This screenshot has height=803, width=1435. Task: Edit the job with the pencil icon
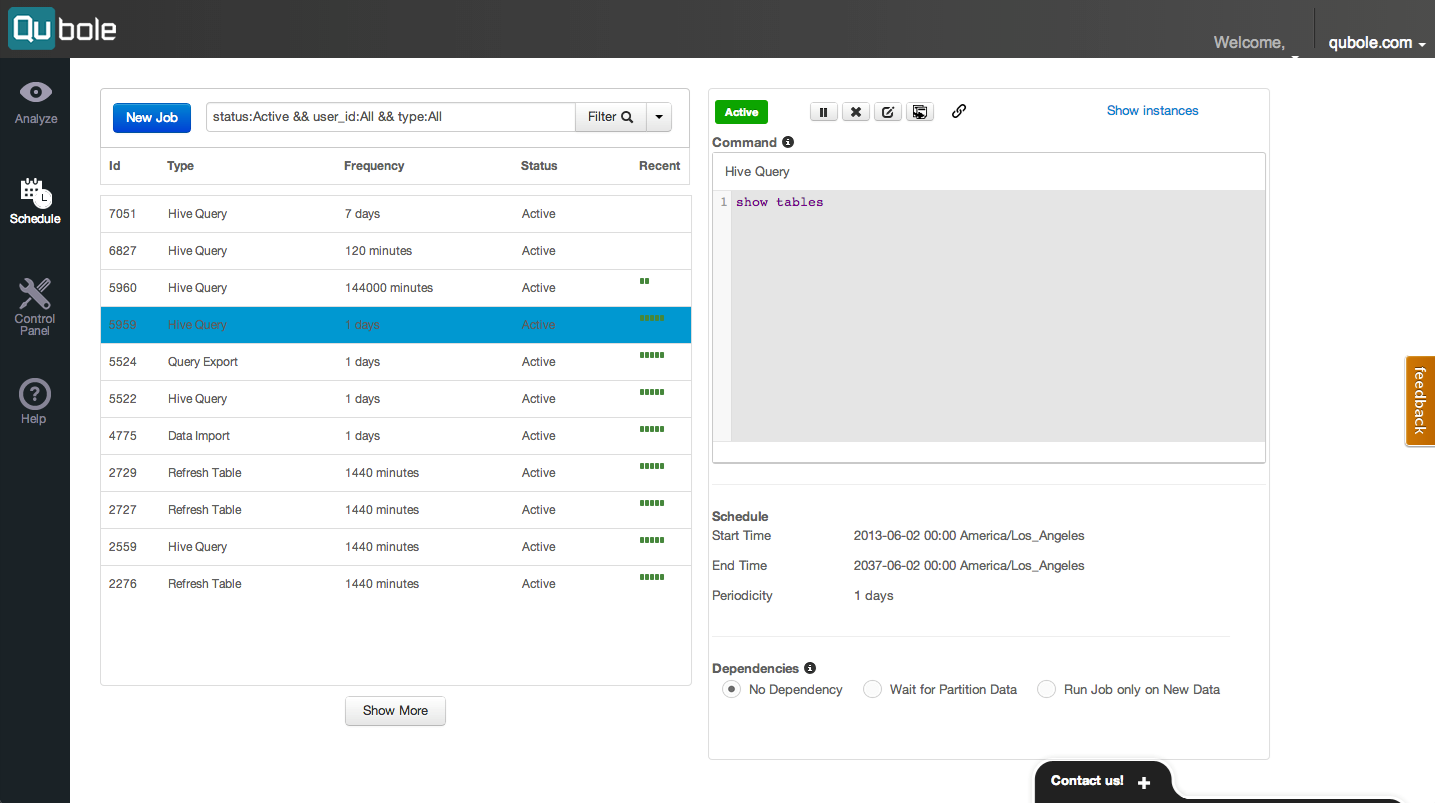(888, 112)
